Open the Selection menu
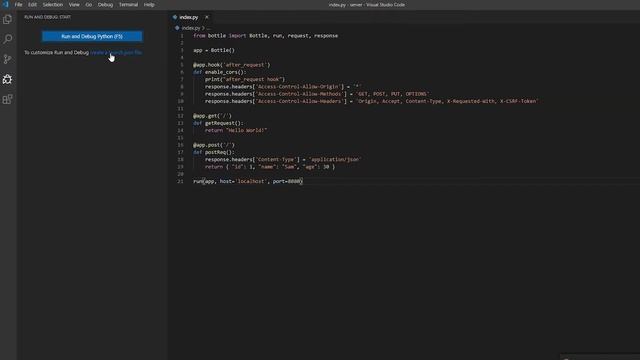 coord(53,4)
